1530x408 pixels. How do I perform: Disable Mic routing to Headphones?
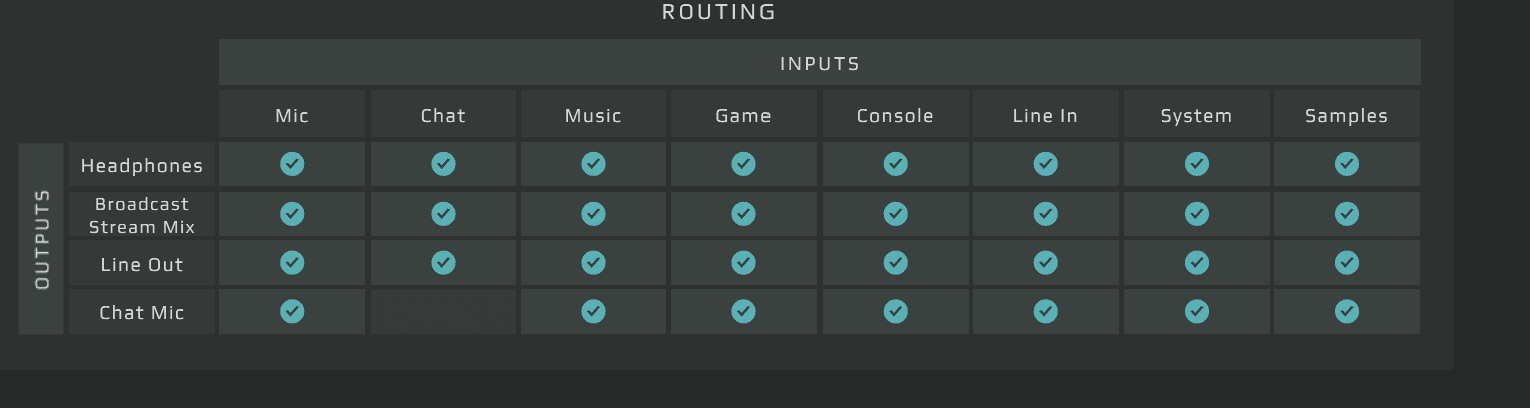click(x=292, y=164)
